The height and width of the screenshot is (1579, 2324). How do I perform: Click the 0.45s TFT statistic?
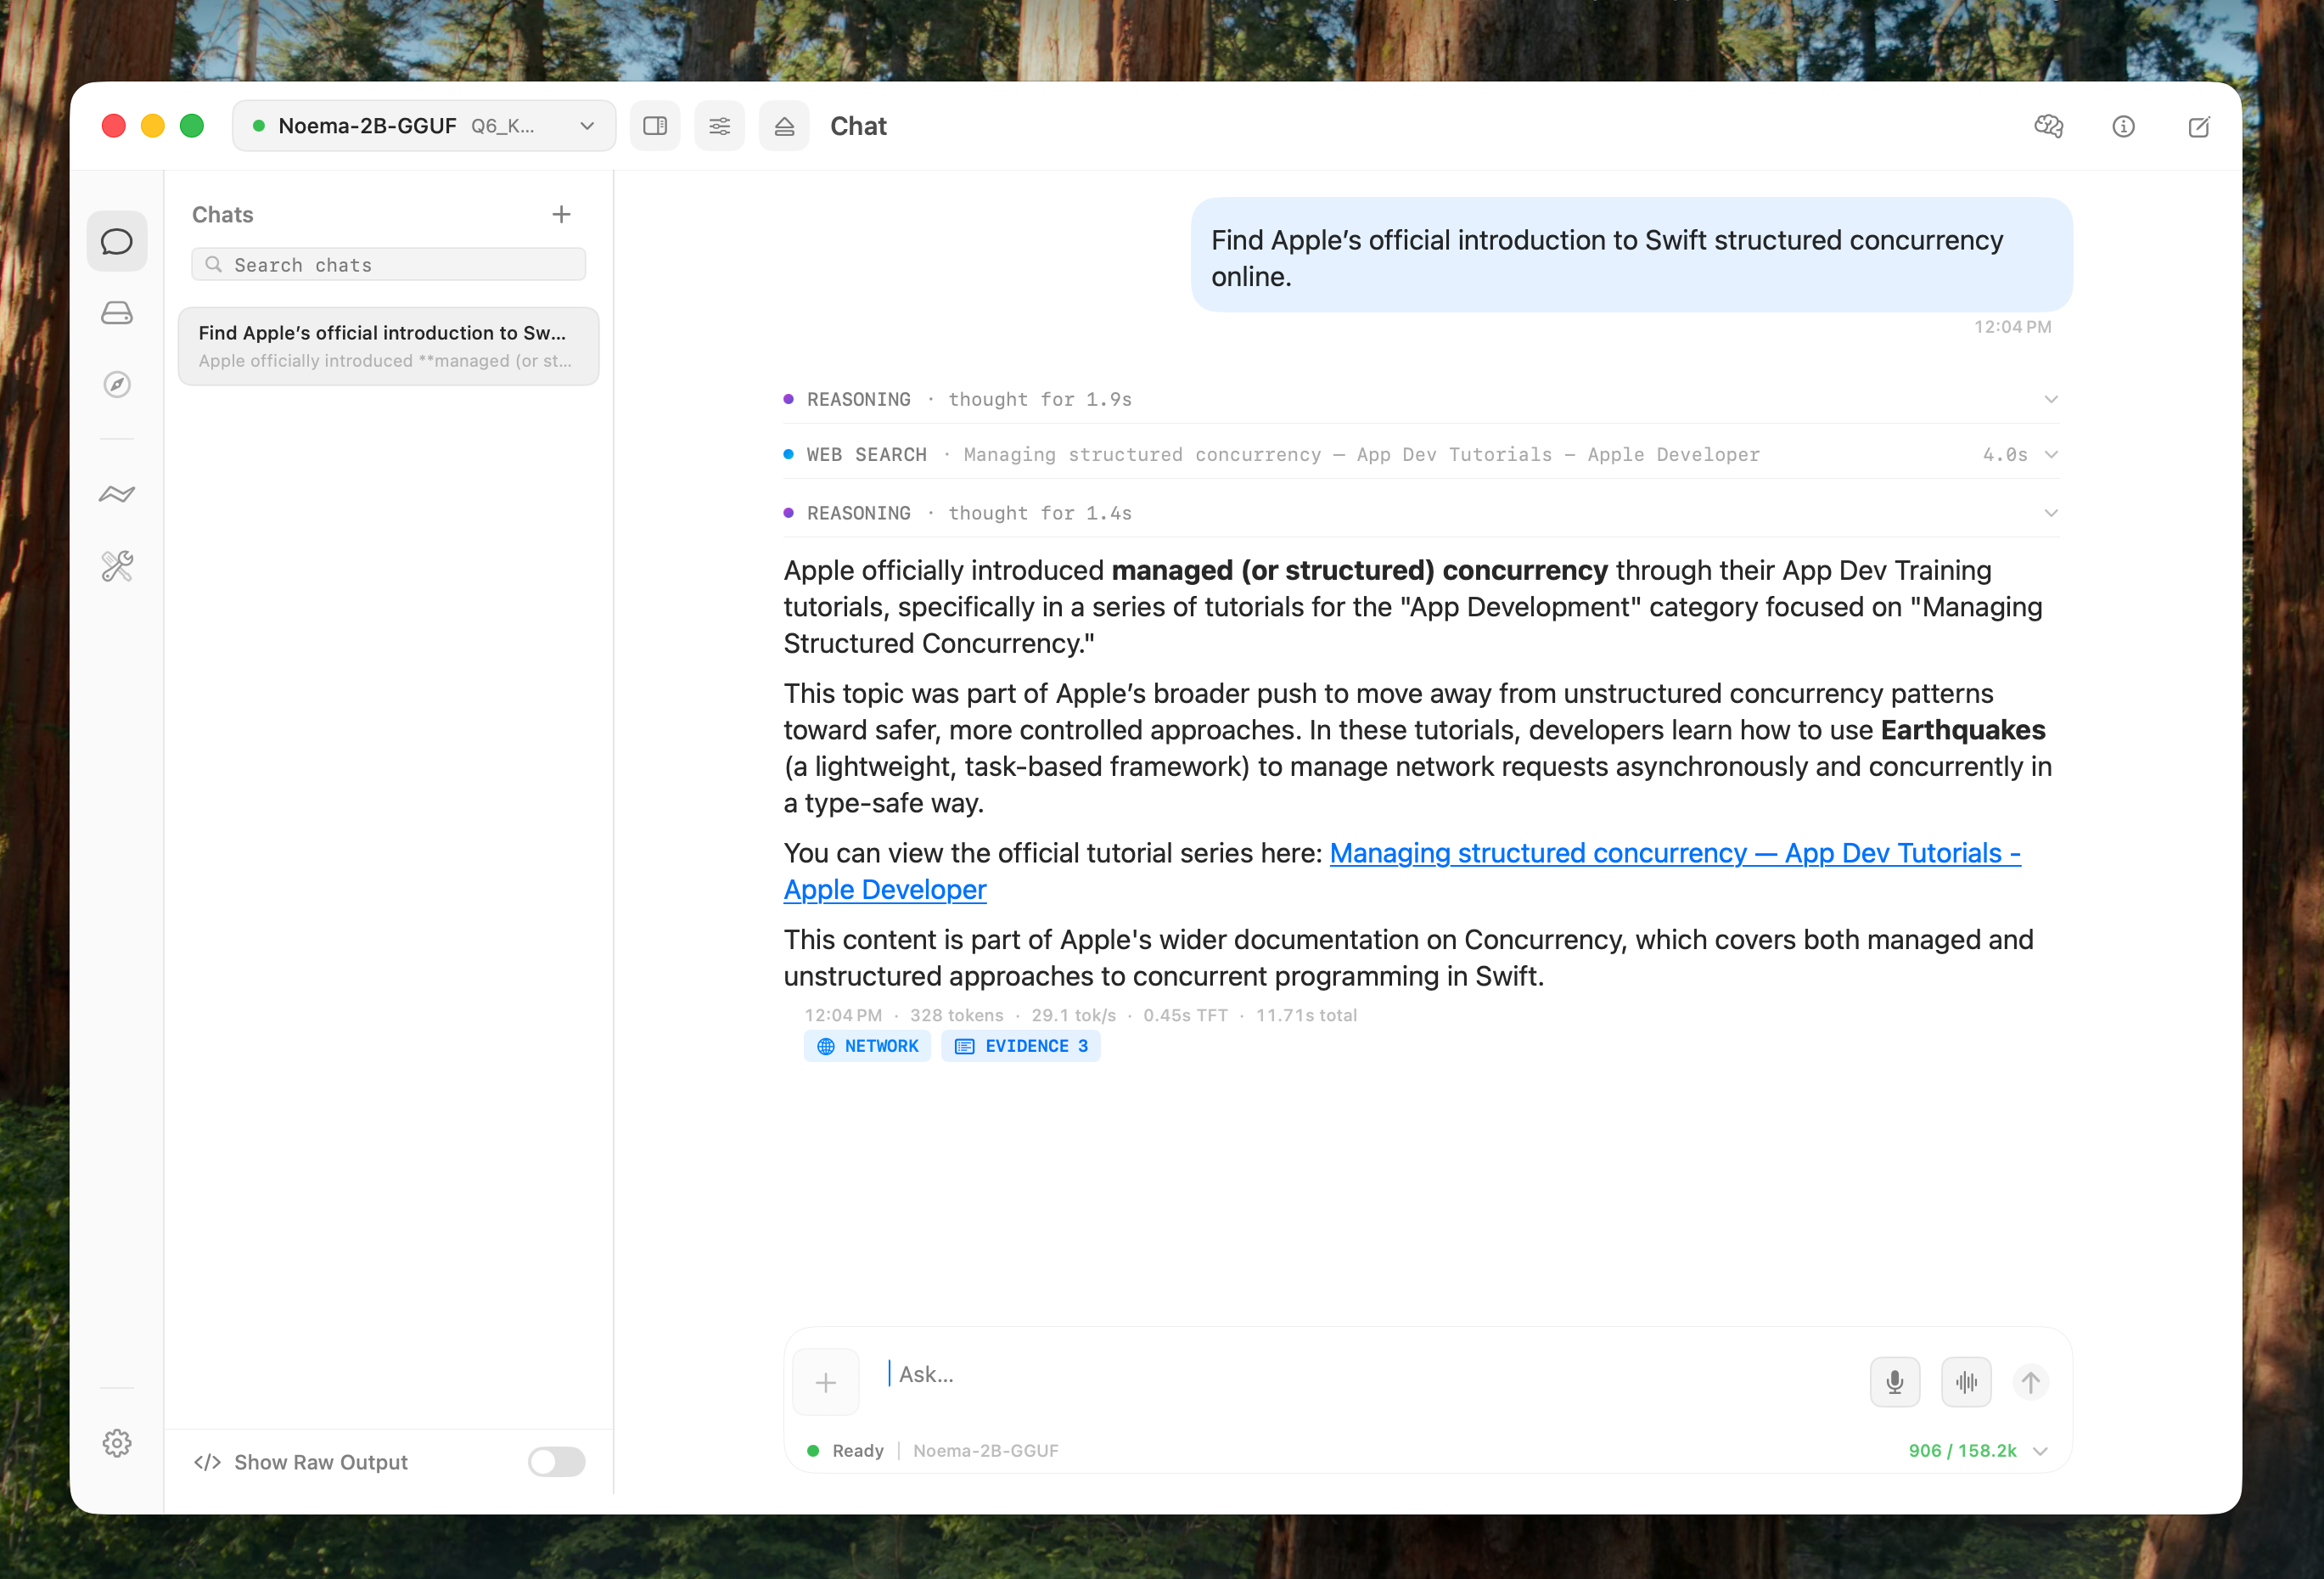click(x=1185, y=1015)
